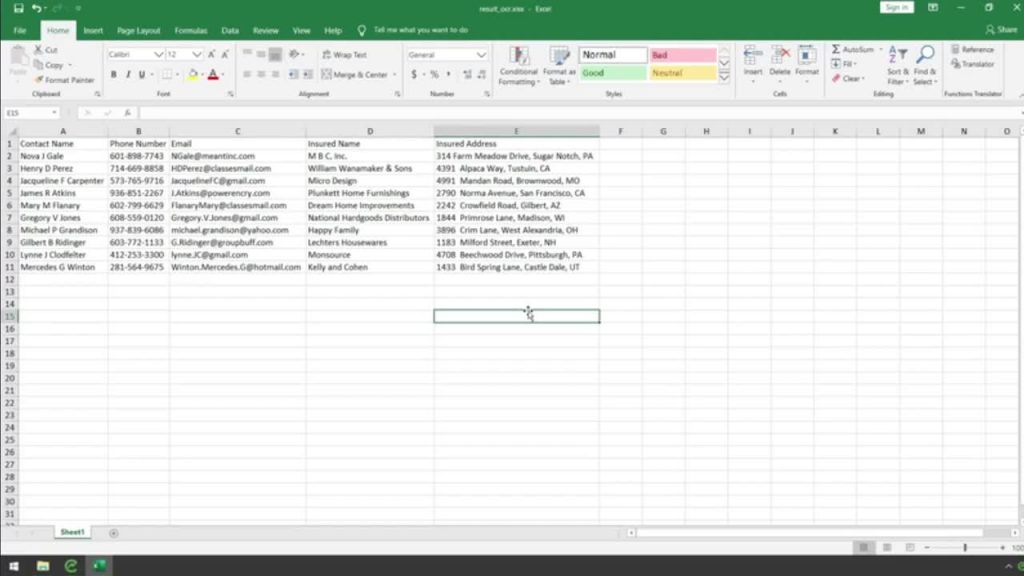Expand the Merge & Center dropdown arrow
The height and width of the screenshot is (576, 1024).
tap(394, 74)
